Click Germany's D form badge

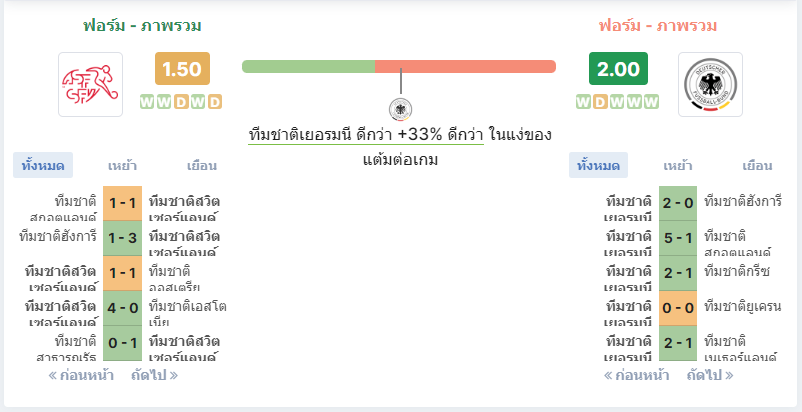coord(600,102)
